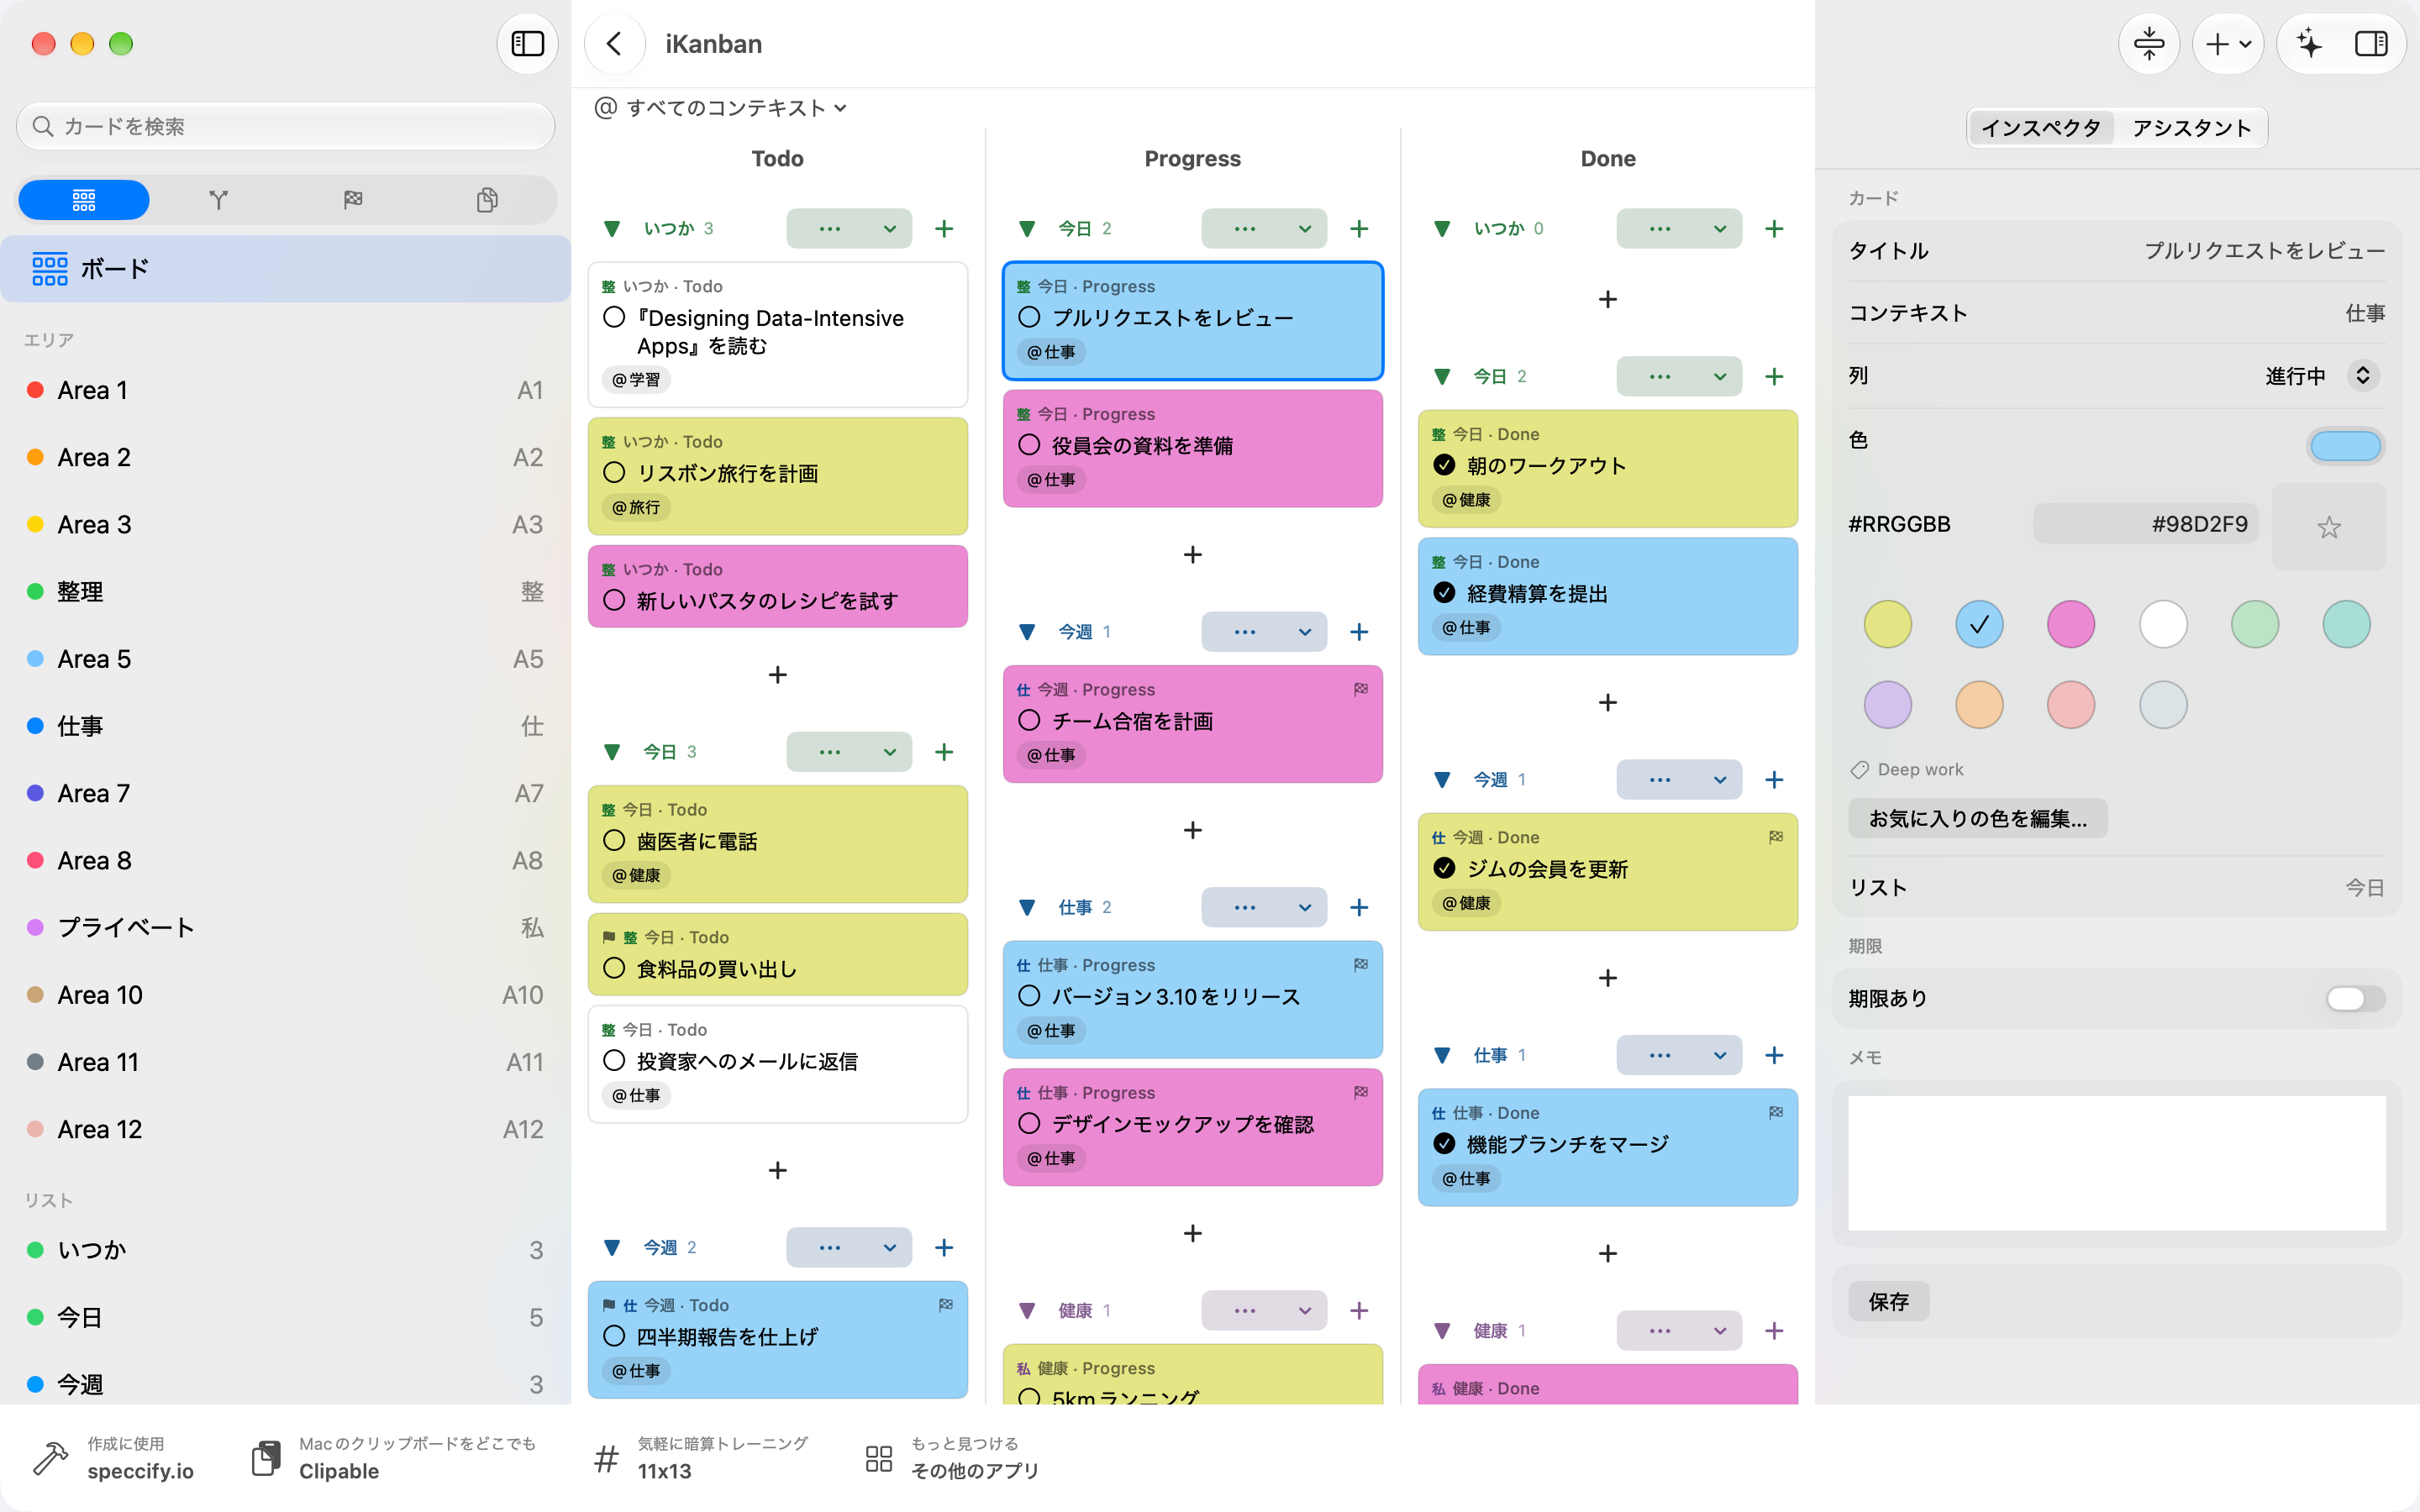Collapse the Todo 今日 group triangle
Screen dimensions: 2420x1512
612,752
